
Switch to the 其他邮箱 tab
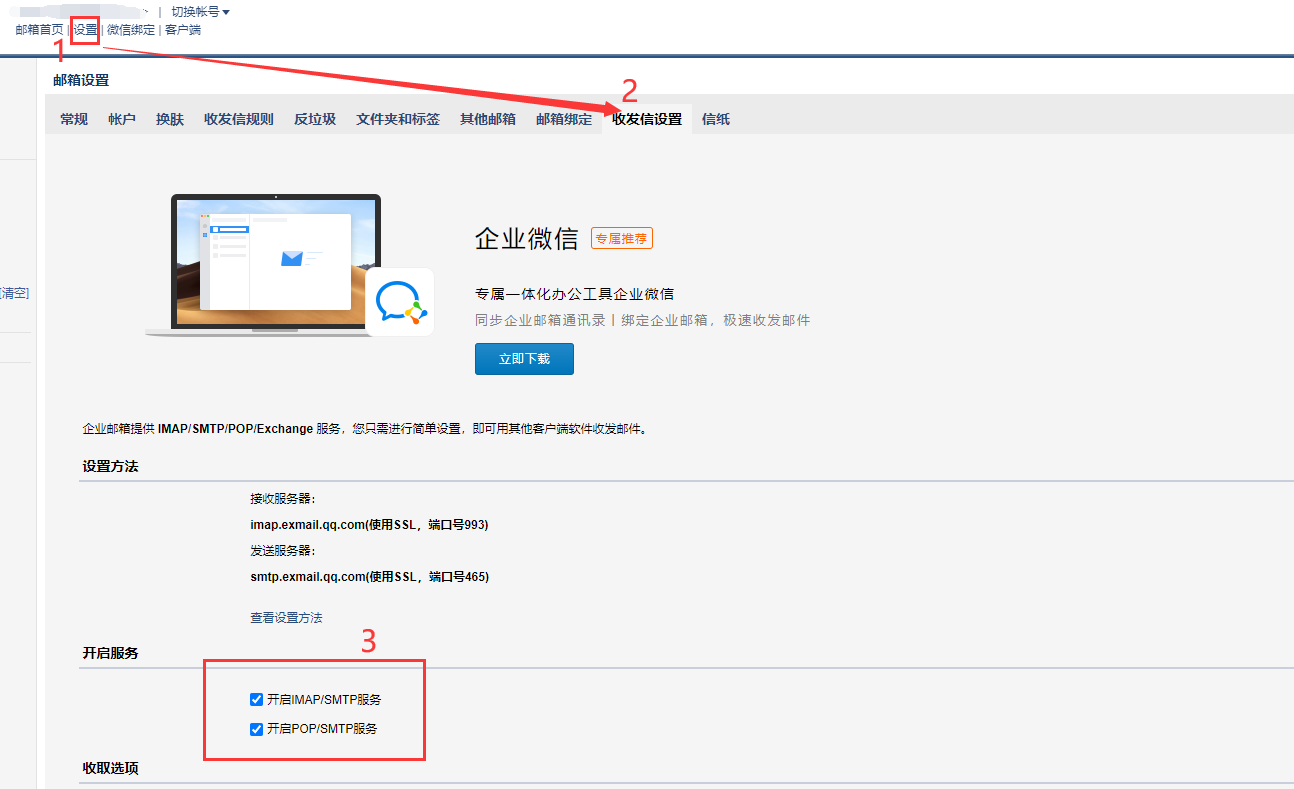pos(488,119)
